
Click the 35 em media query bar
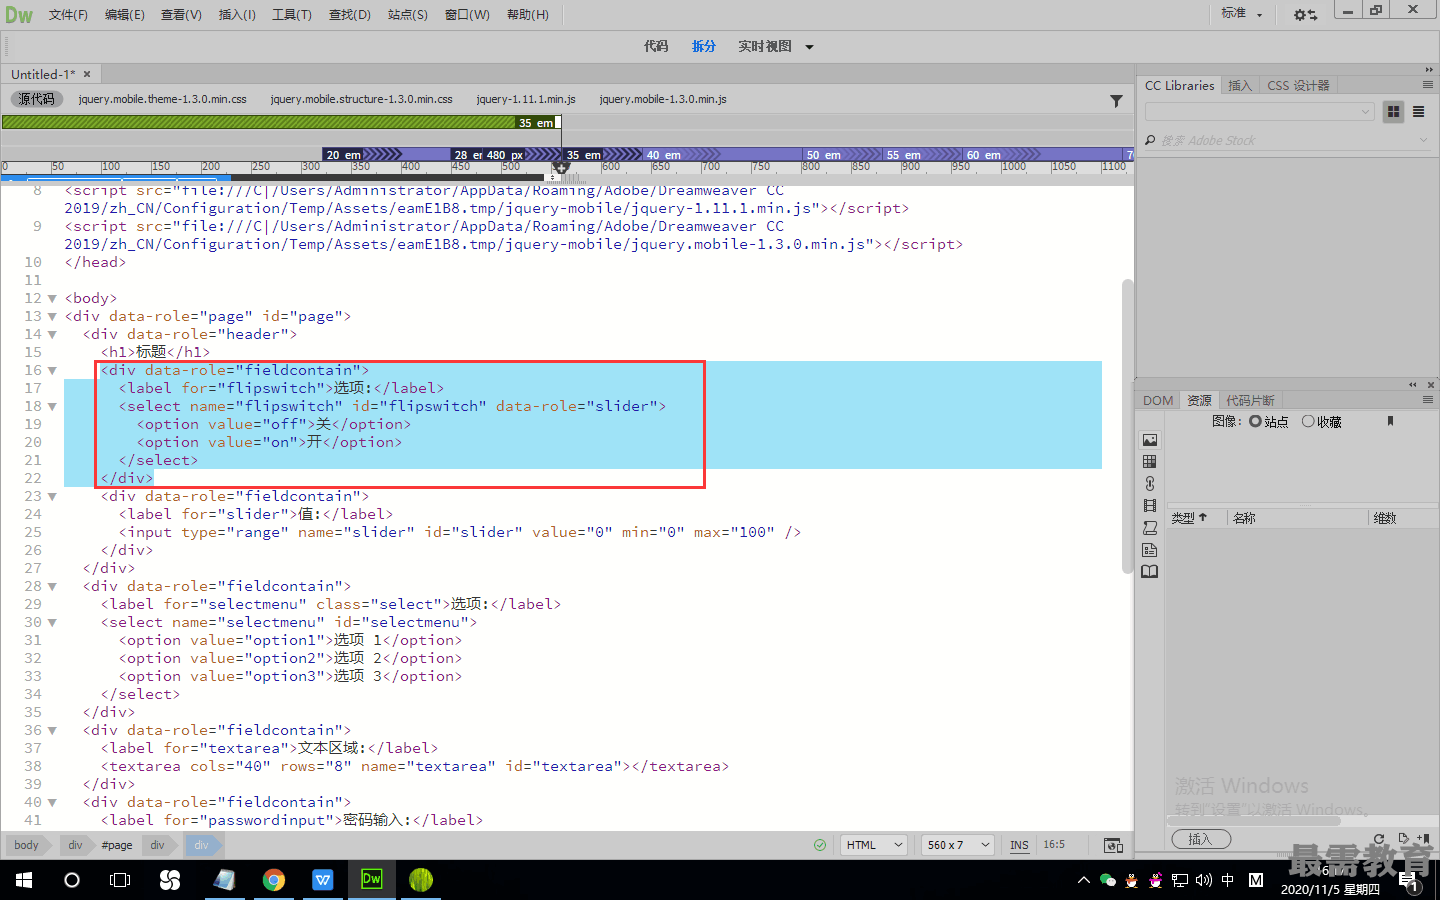281,122
